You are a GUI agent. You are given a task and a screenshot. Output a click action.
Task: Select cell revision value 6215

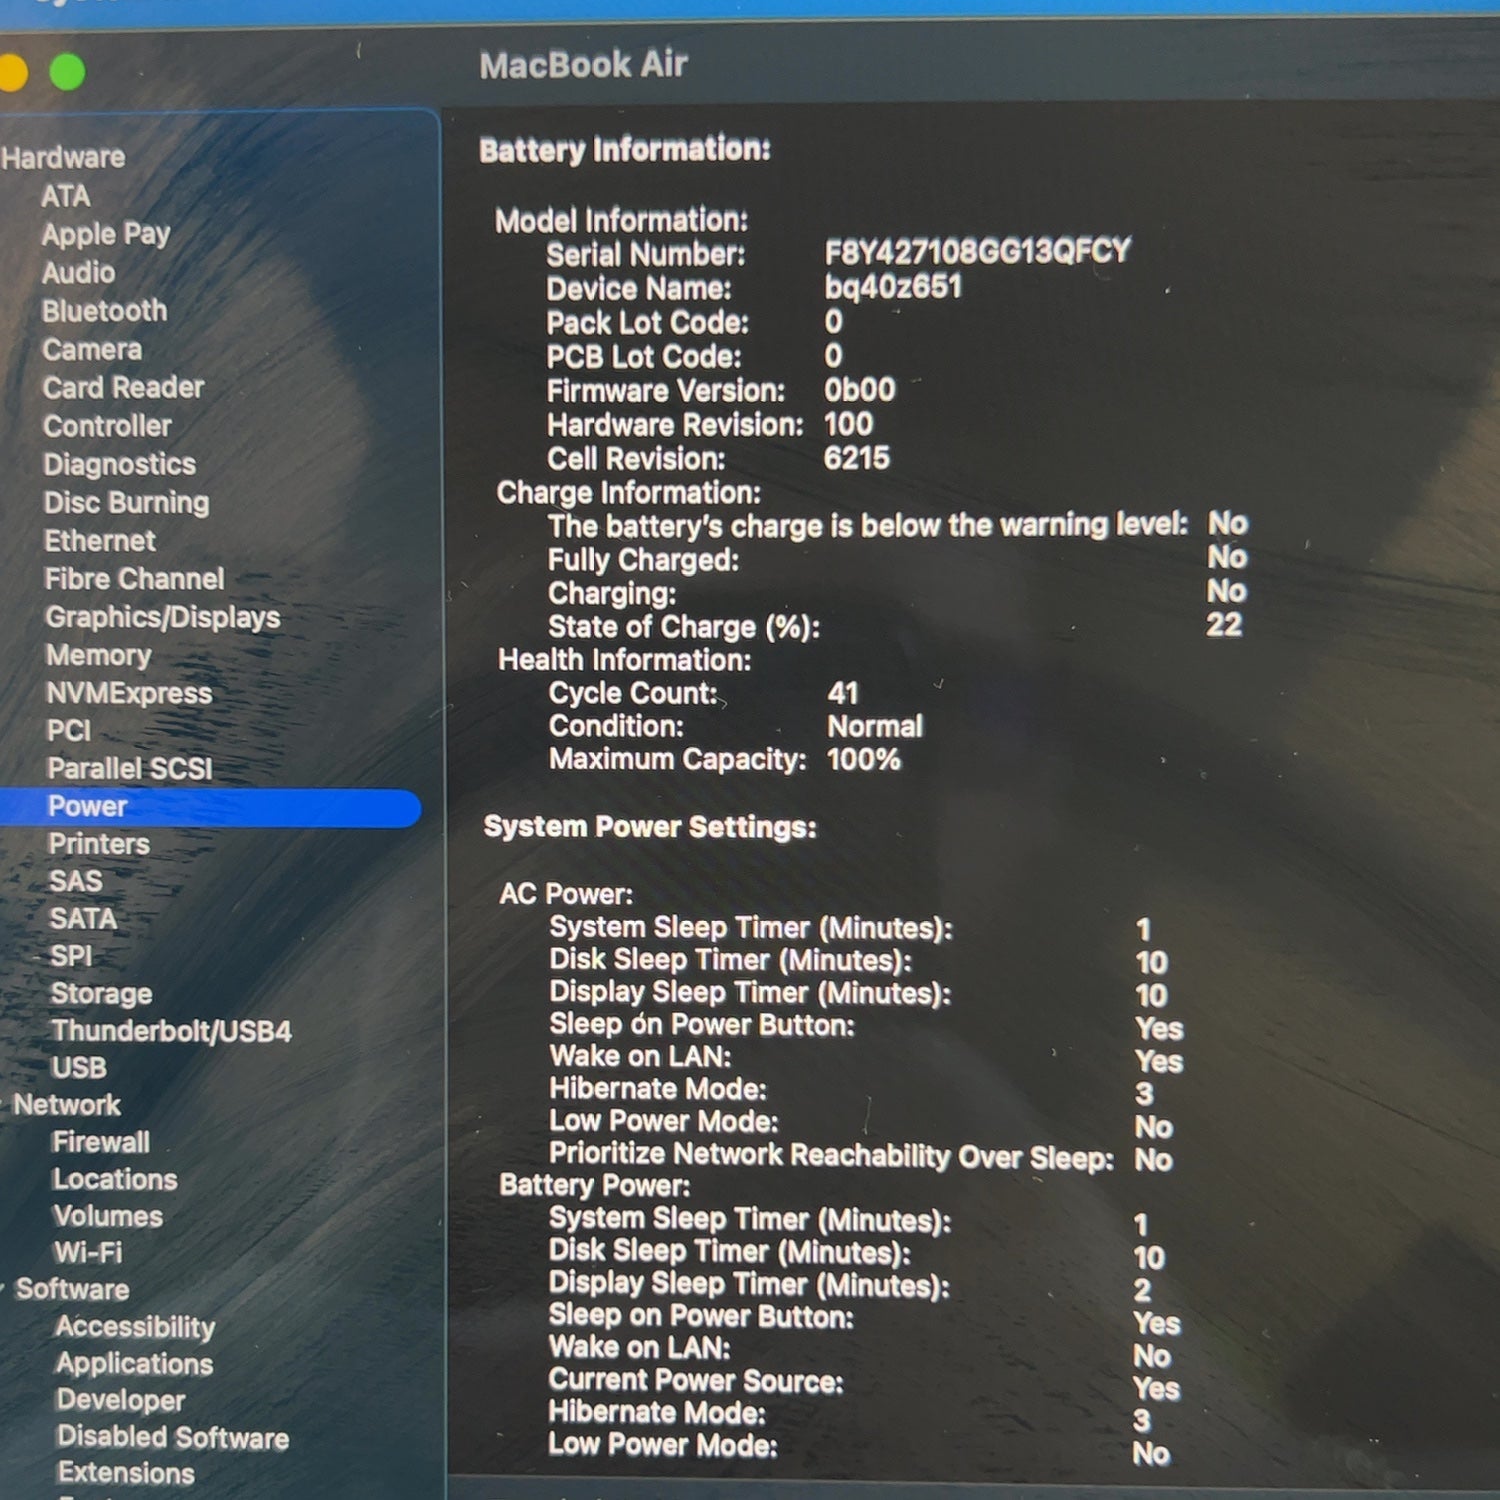point(856,458)
